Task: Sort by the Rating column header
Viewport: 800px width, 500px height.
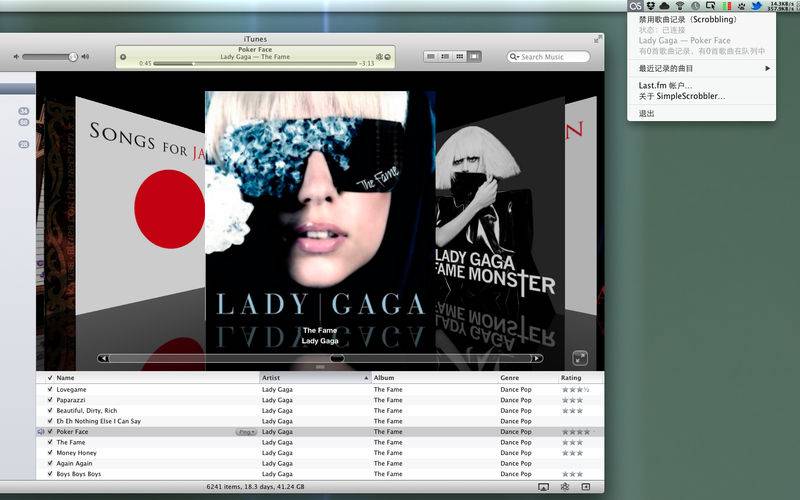Action: click(581, 378)
